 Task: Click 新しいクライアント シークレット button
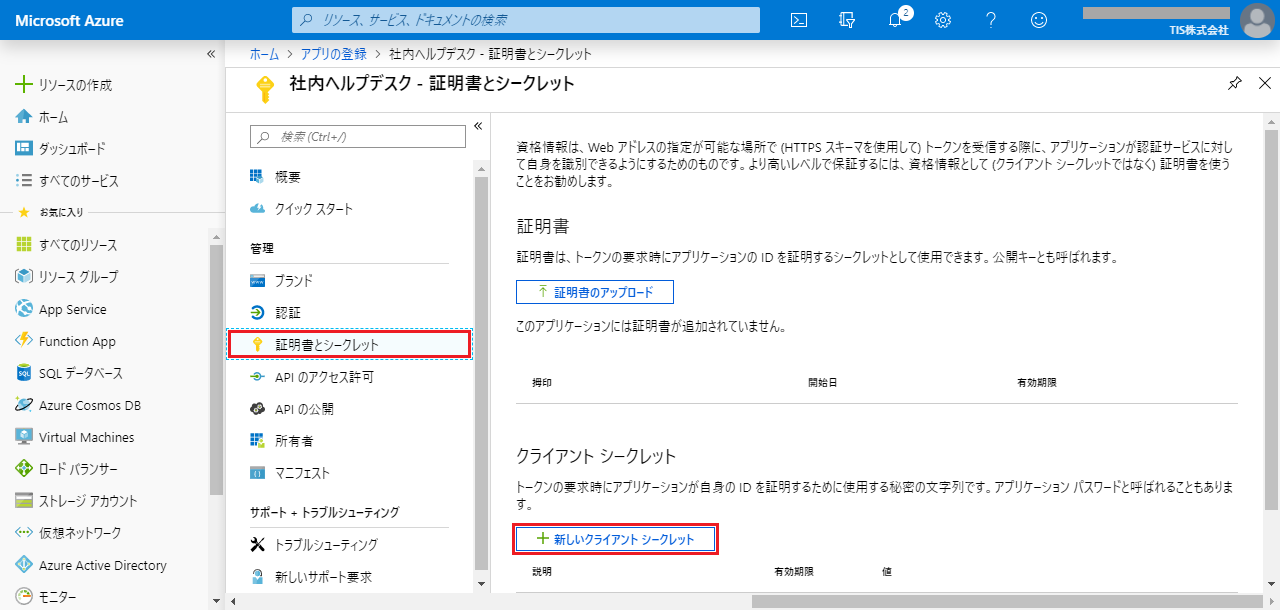617,539
